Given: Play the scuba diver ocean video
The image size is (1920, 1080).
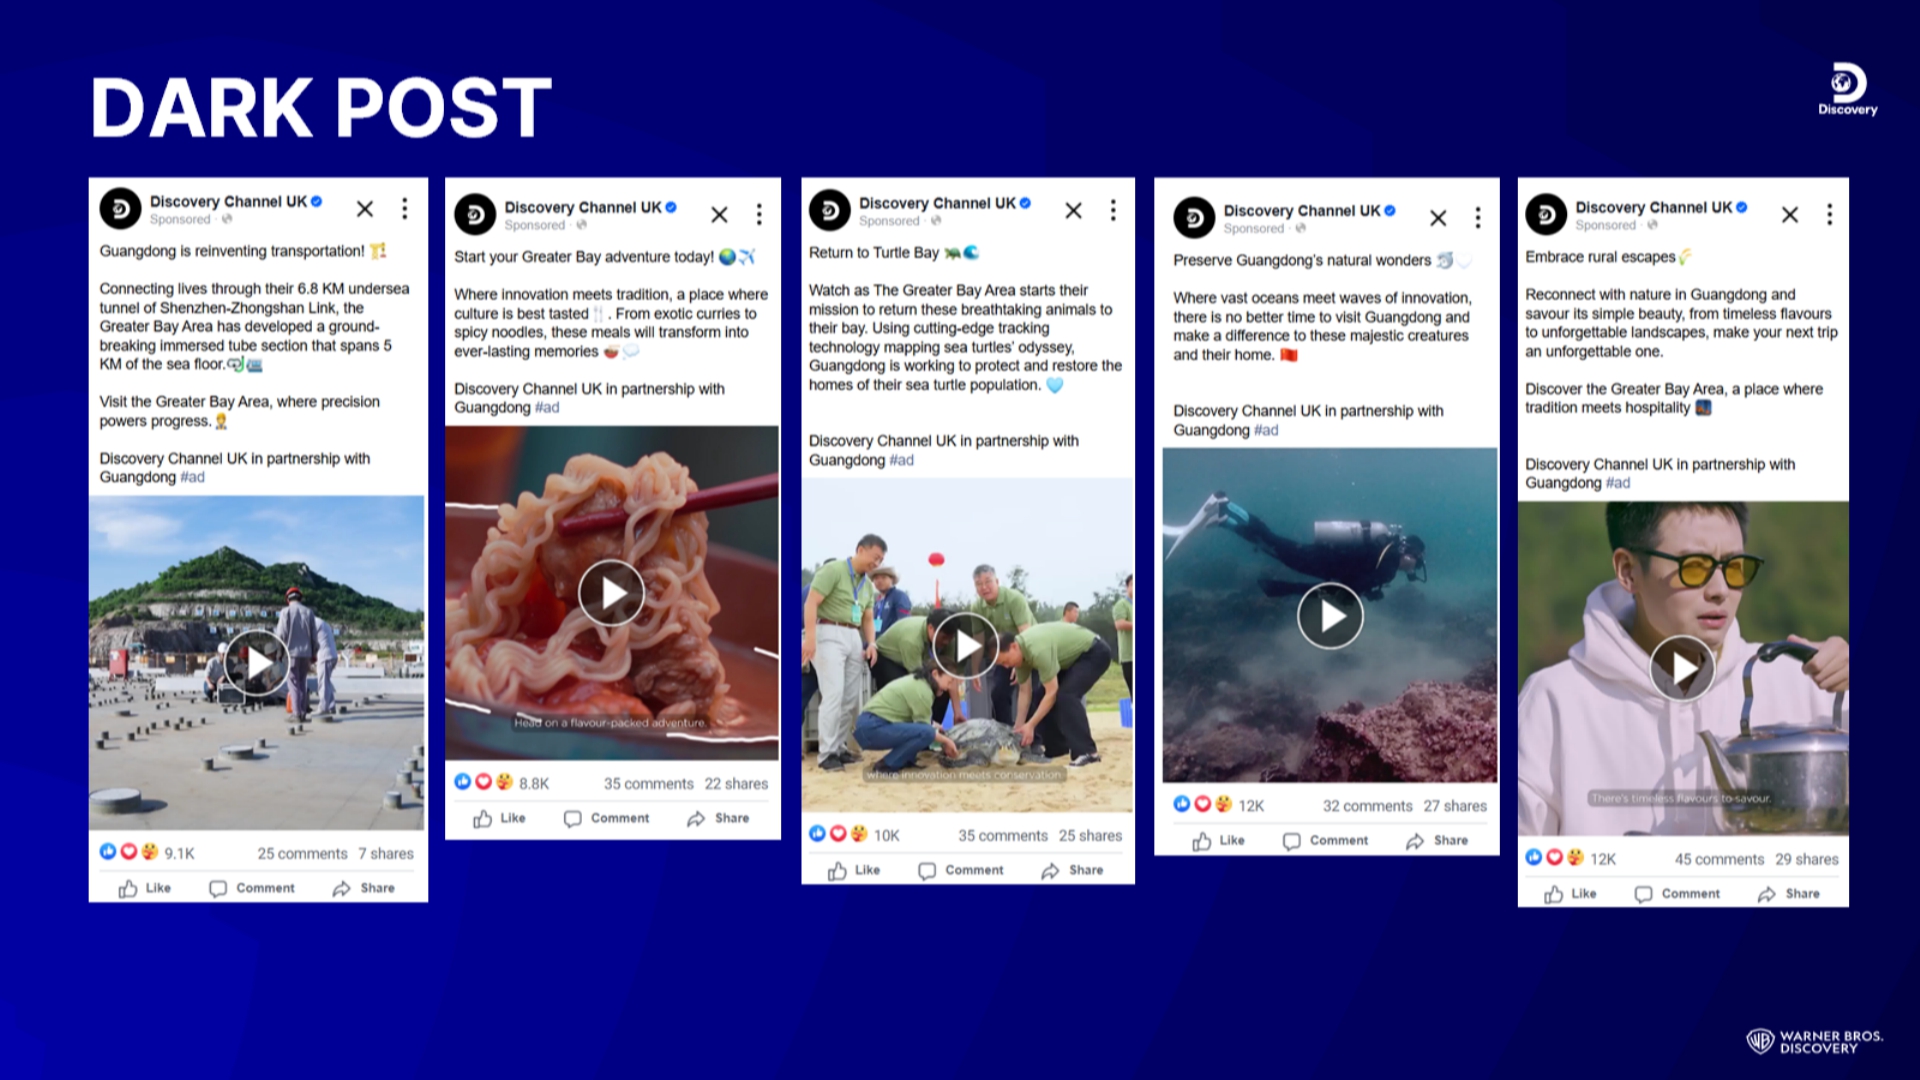Looking at the screenshot, I should click(1330, 616).
